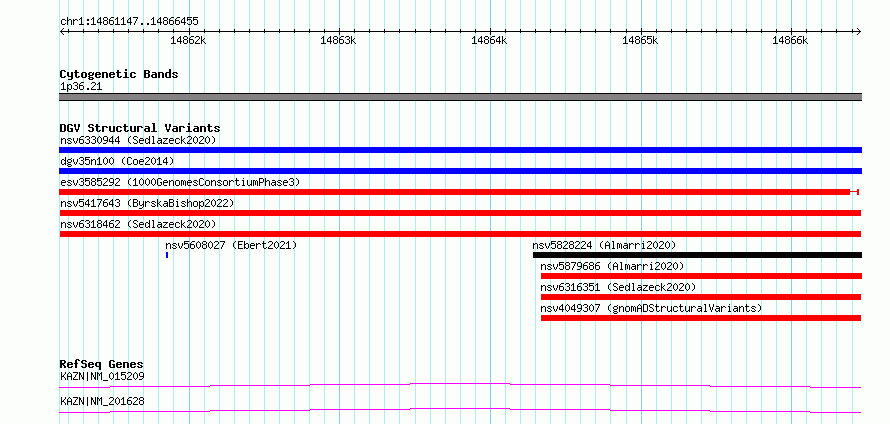Click the red bar under nsv6318462

460,234
